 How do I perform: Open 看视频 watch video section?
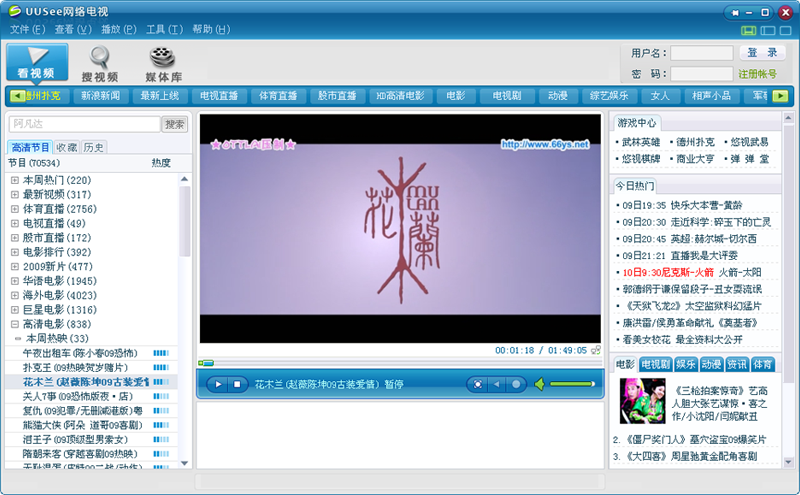tap(36, 62)
